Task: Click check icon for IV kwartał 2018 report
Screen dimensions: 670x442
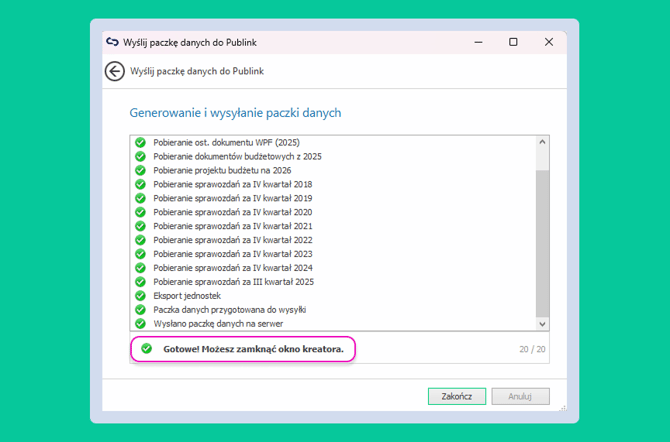Action: tap(141, 185)
